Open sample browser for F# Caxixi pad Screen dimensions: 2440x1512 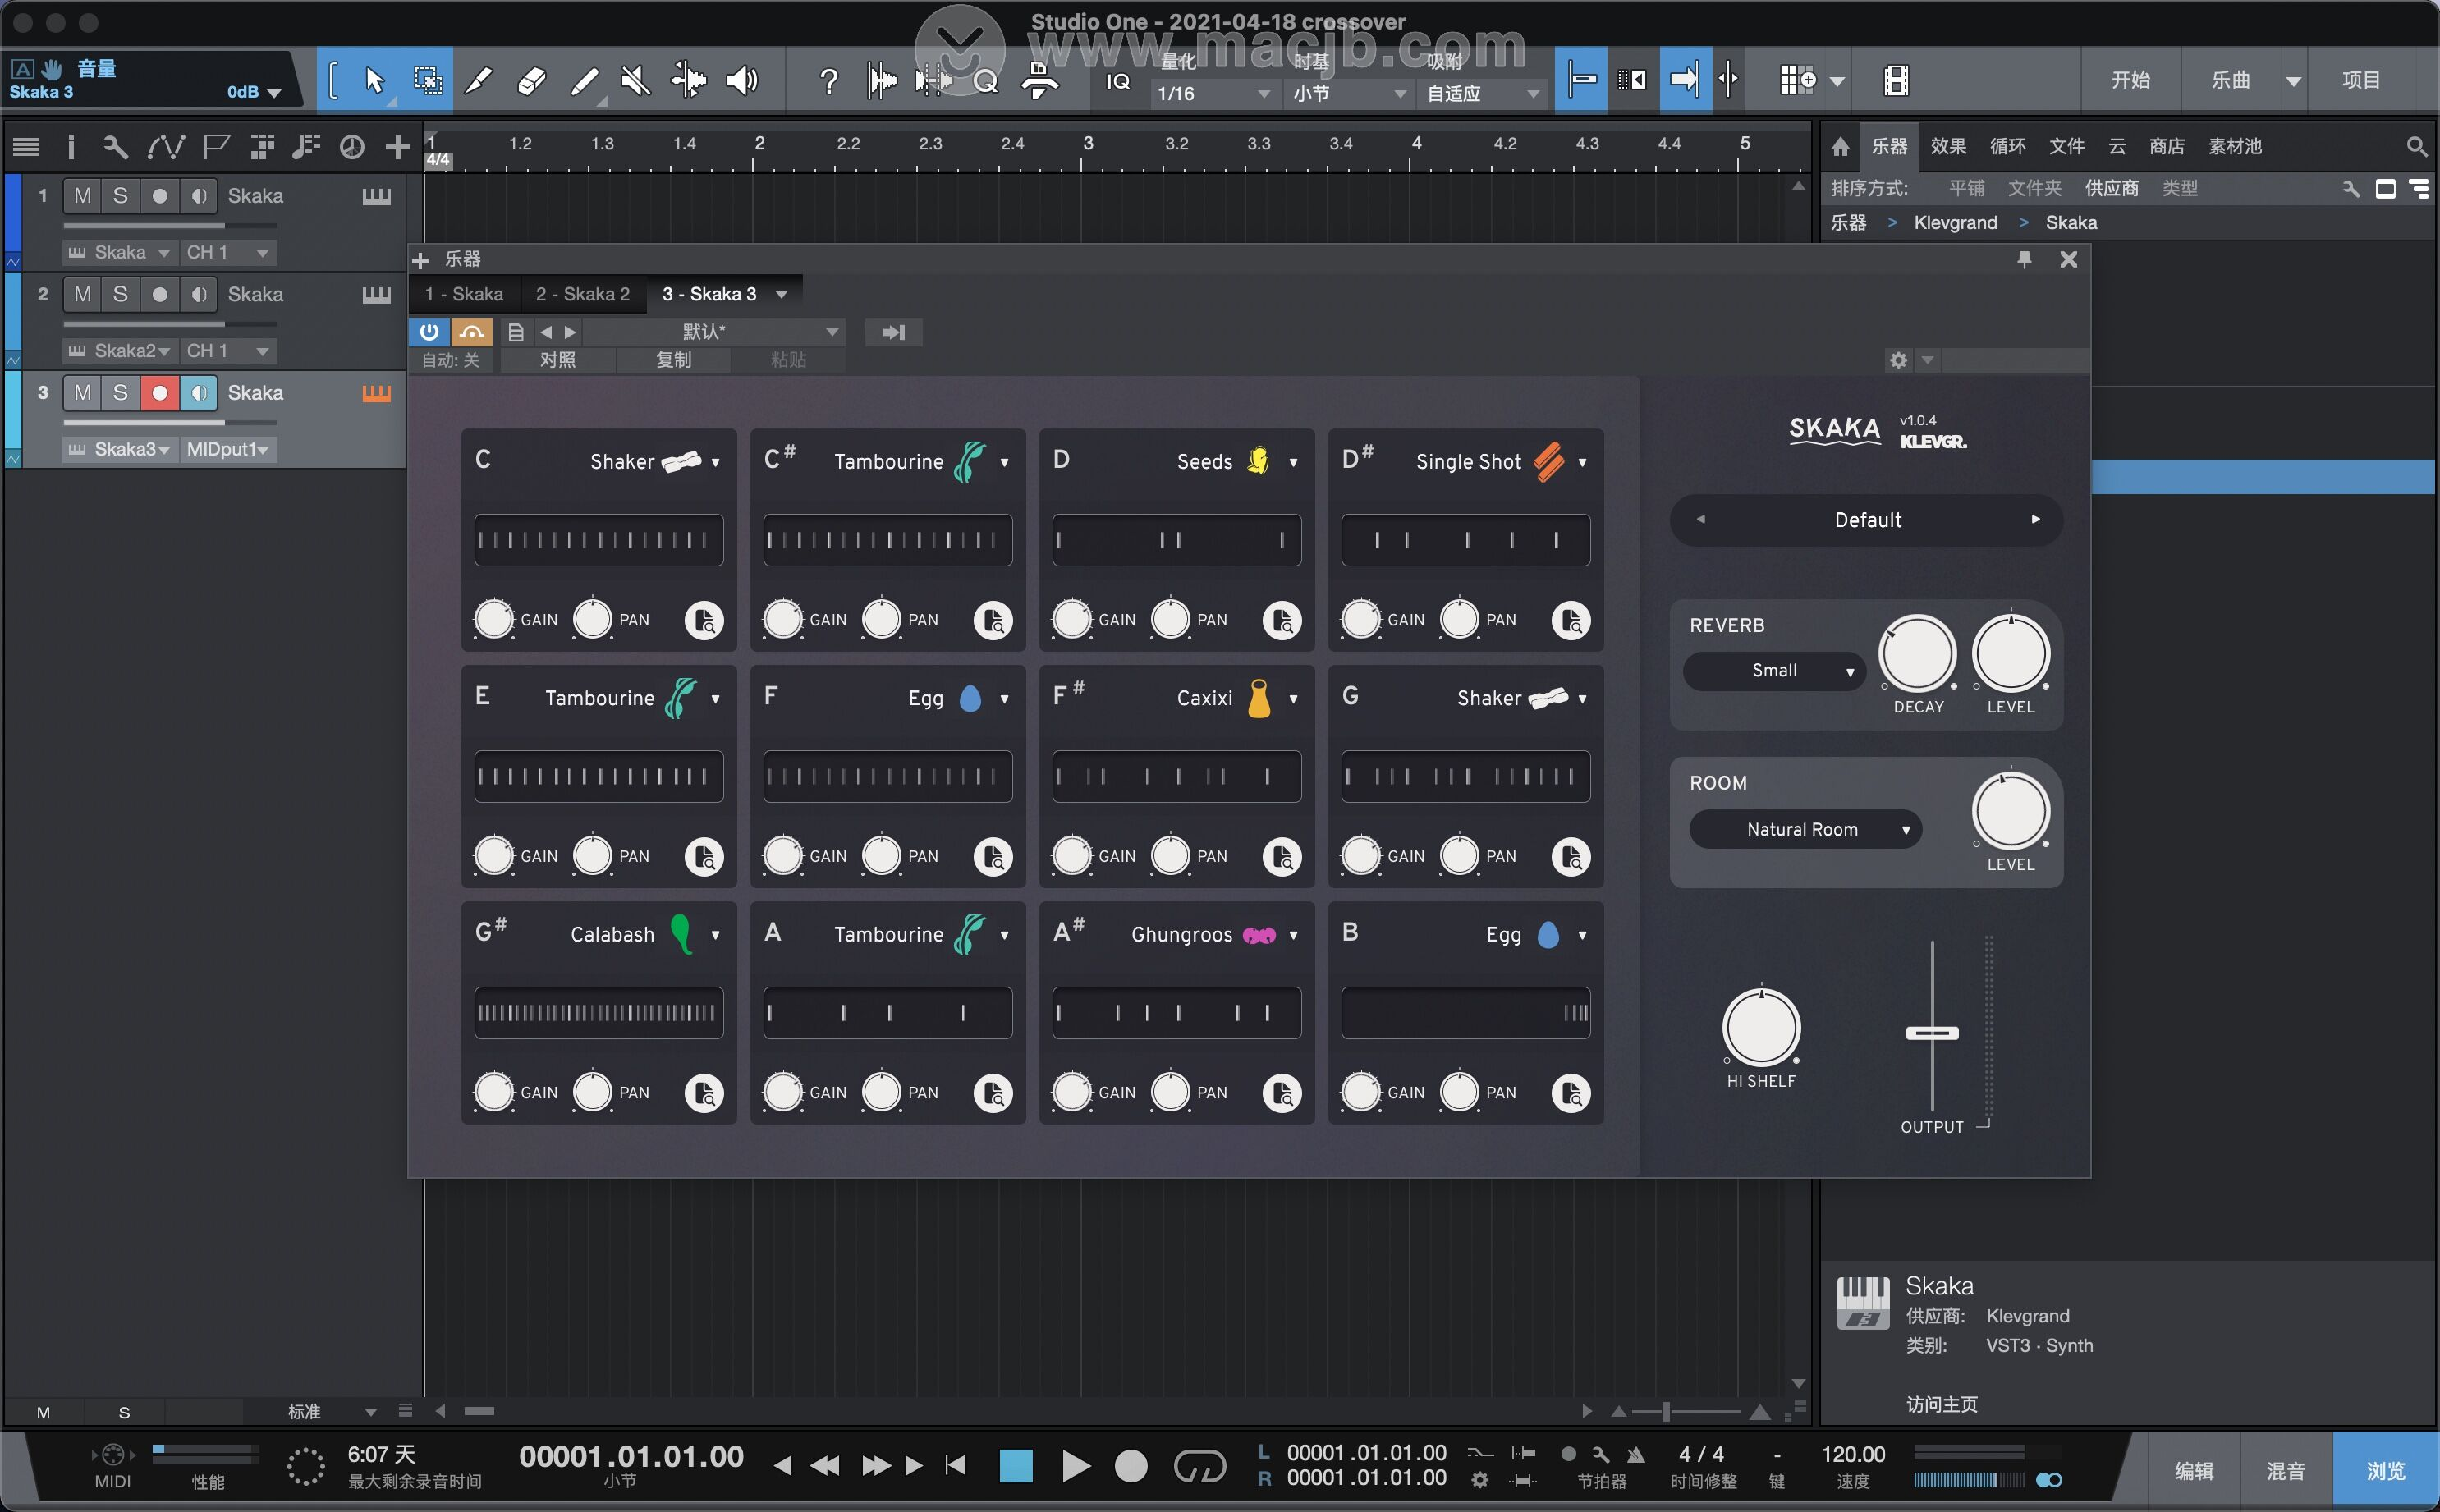pos(1282,857)
